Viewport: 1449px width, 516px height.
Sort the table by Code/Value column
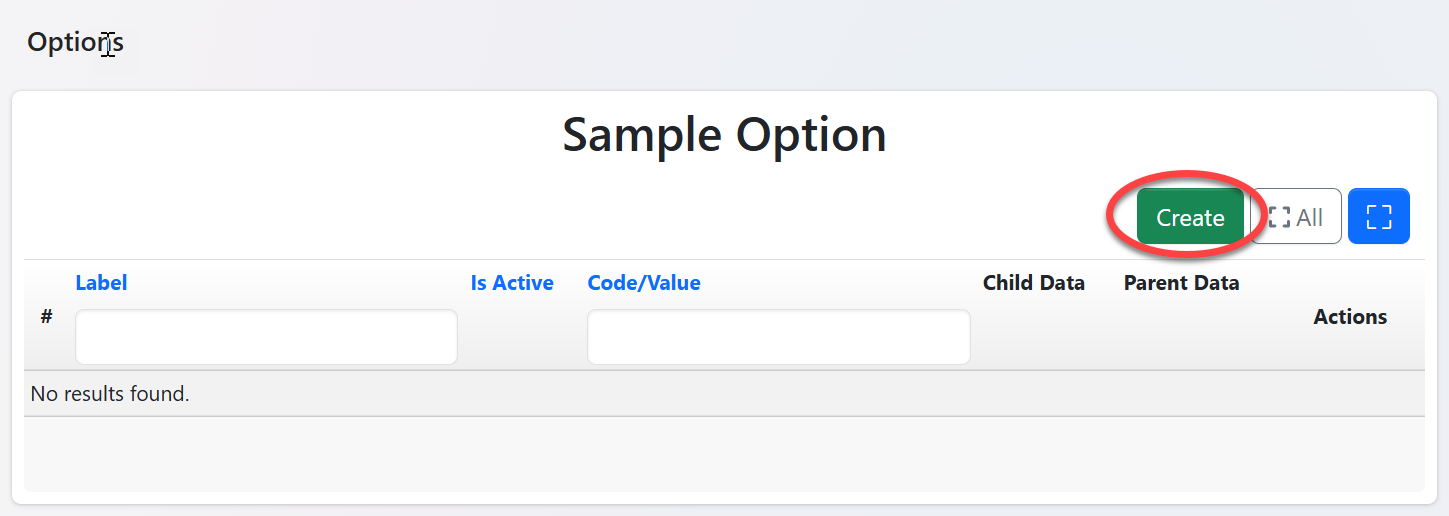[644, 283]
